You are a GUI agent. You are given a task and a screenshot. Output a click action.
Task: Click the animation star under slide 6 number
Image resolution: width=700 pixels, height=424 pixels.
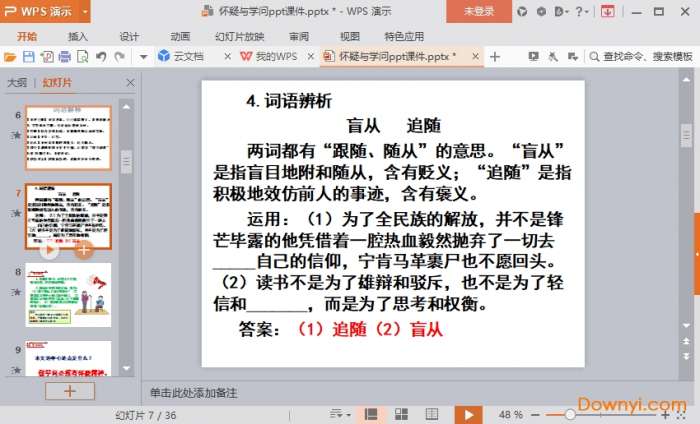click(x=17, y=135)
